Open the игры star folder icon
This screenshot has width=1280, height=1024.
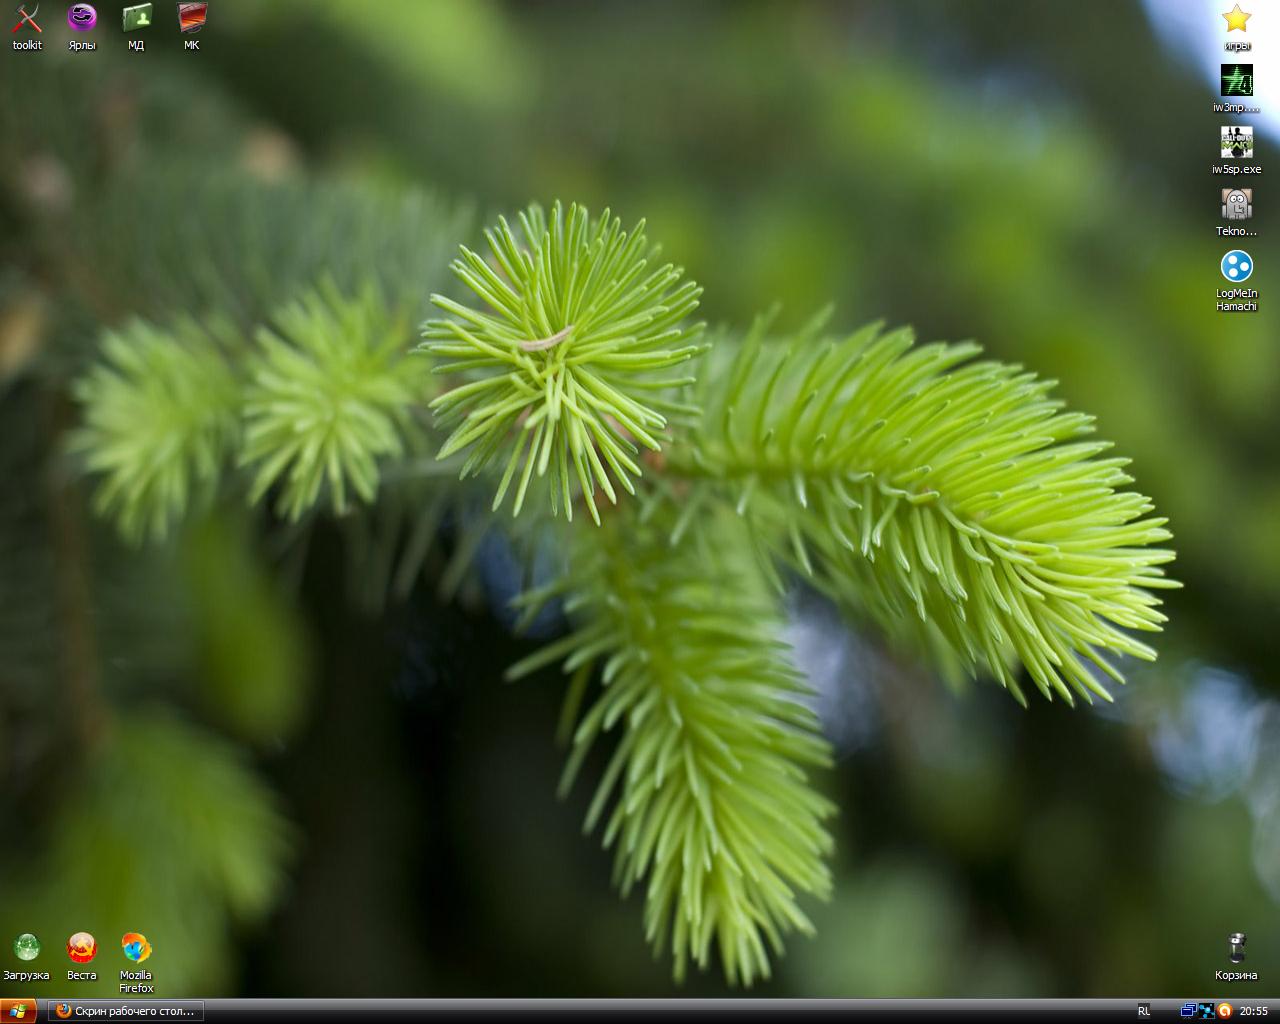(x=1236, y=19)
